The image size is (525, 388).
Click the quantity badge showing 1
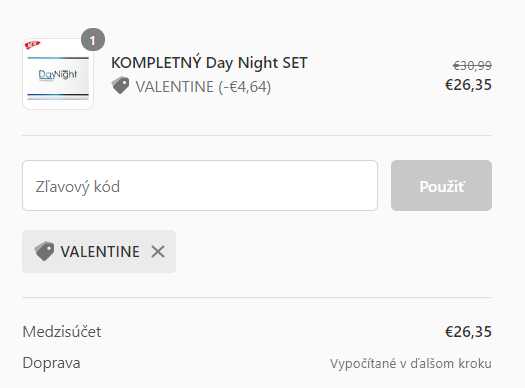pos(93,40)
